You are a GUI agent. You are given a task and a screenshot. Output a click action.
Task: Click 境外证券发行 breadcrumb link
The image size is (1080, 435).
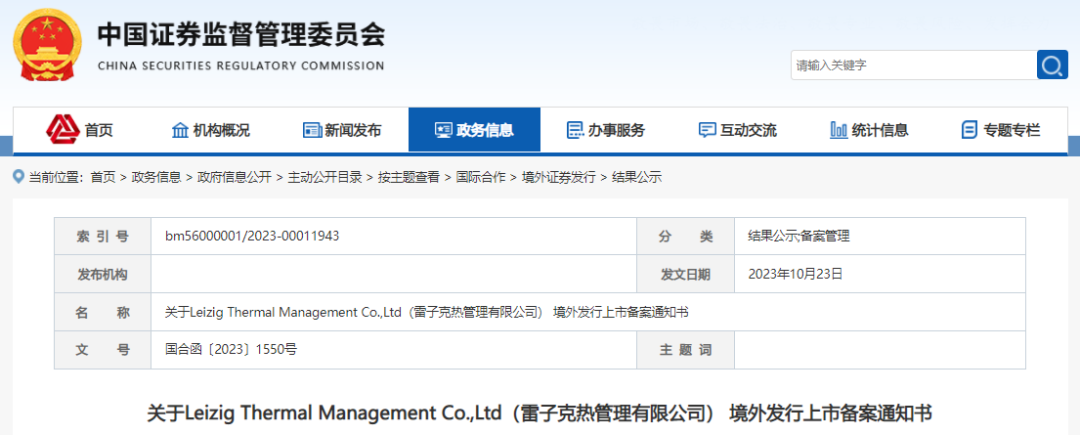[559, 178]
